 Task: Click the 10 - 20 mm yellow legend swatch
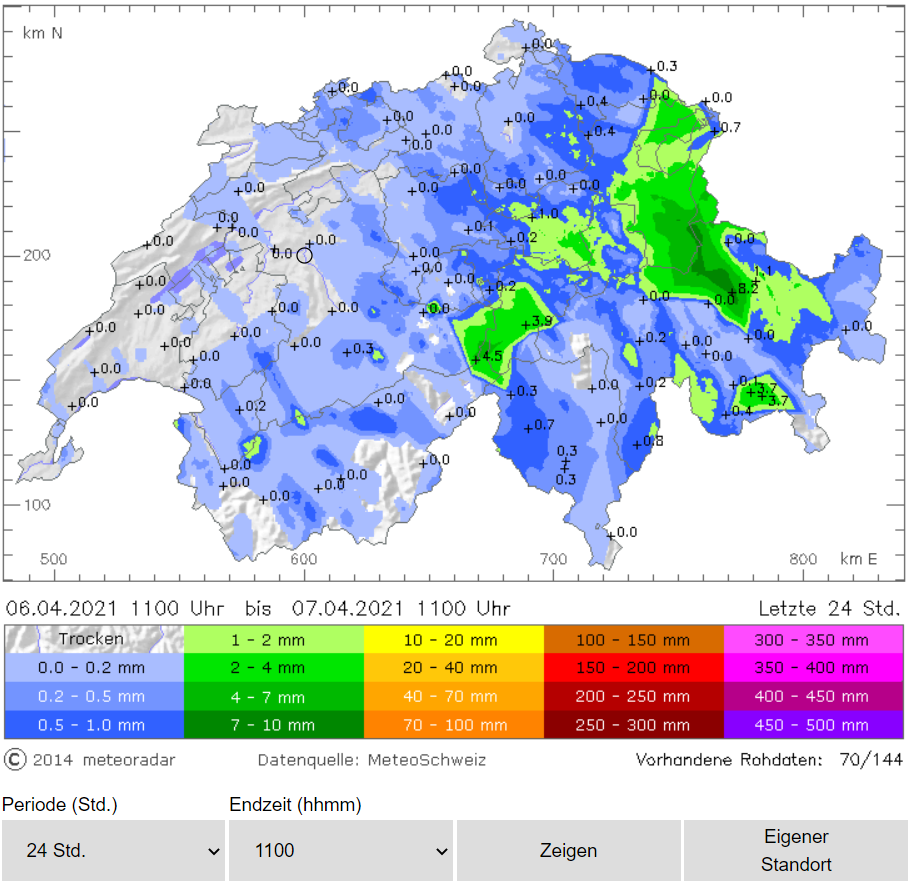[x=453, y=639]
